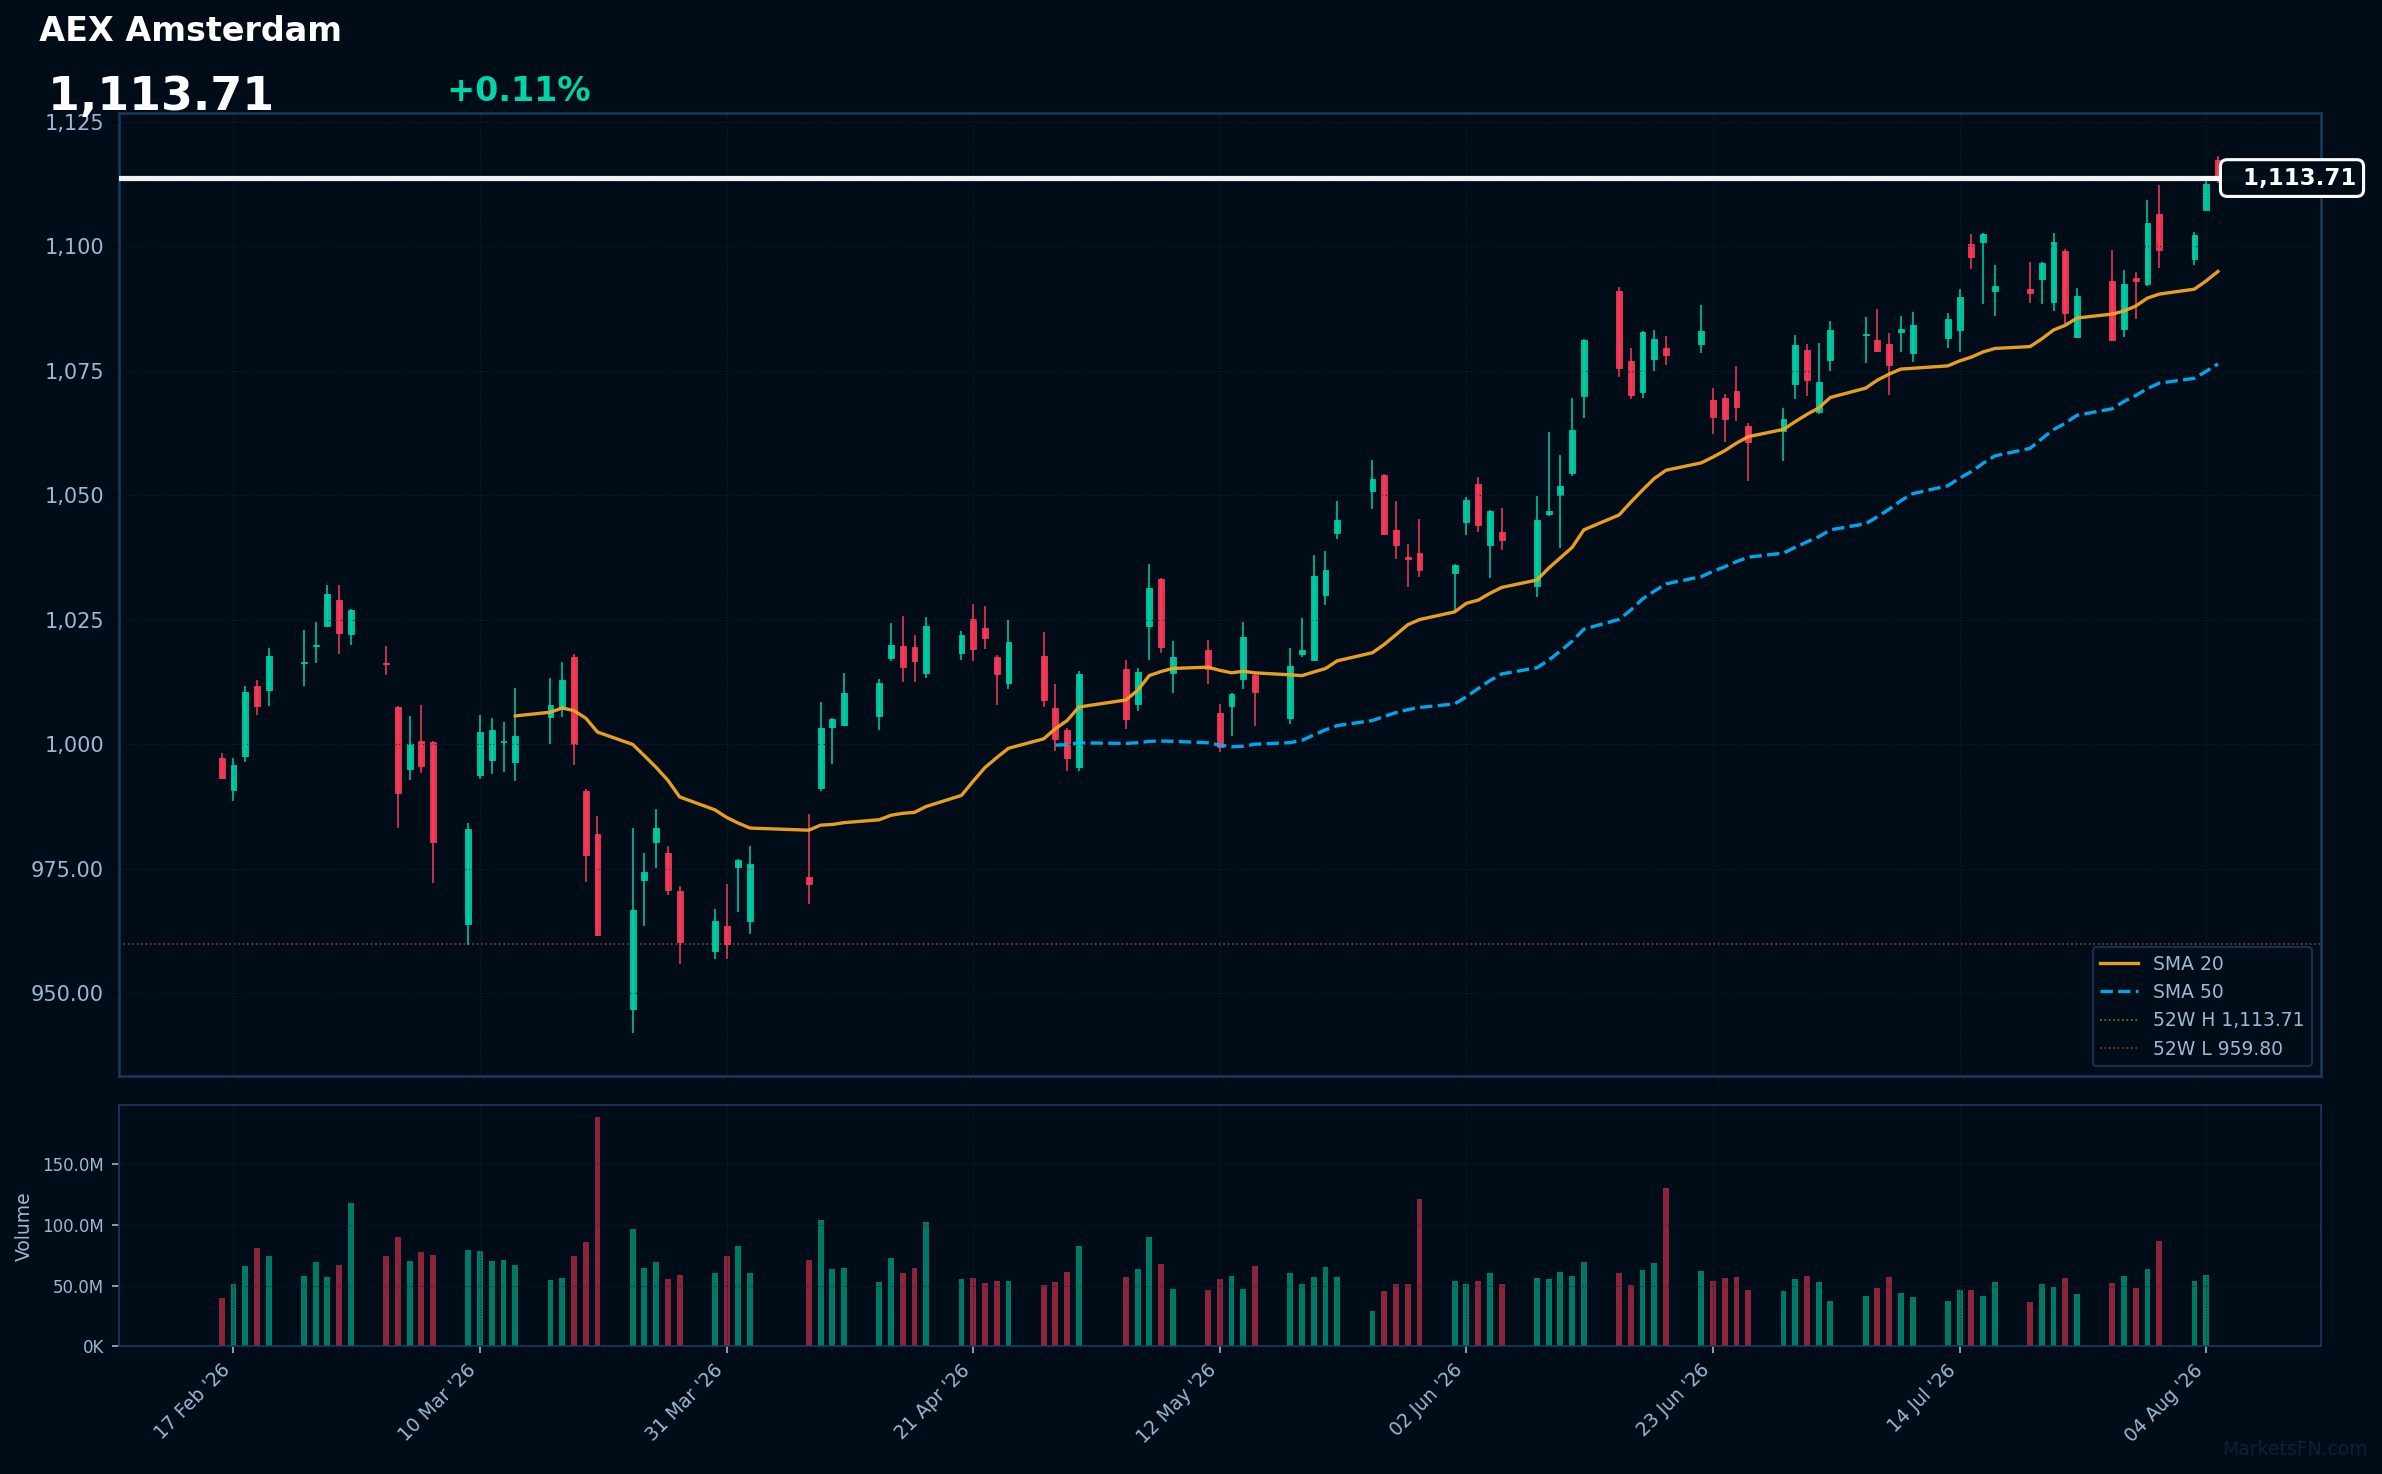2382x1474 pixels.
Task: Click the AEX Amsterdam chart title
Action: [x=190, y=30]
